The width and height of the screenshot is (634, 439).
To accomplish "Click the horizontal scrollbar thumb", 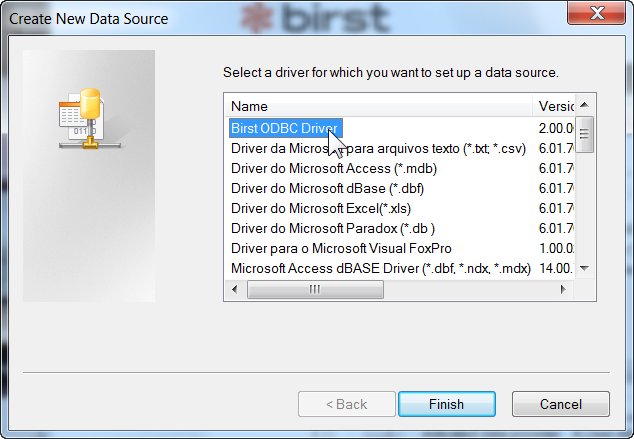I will (x=315, y=289).
